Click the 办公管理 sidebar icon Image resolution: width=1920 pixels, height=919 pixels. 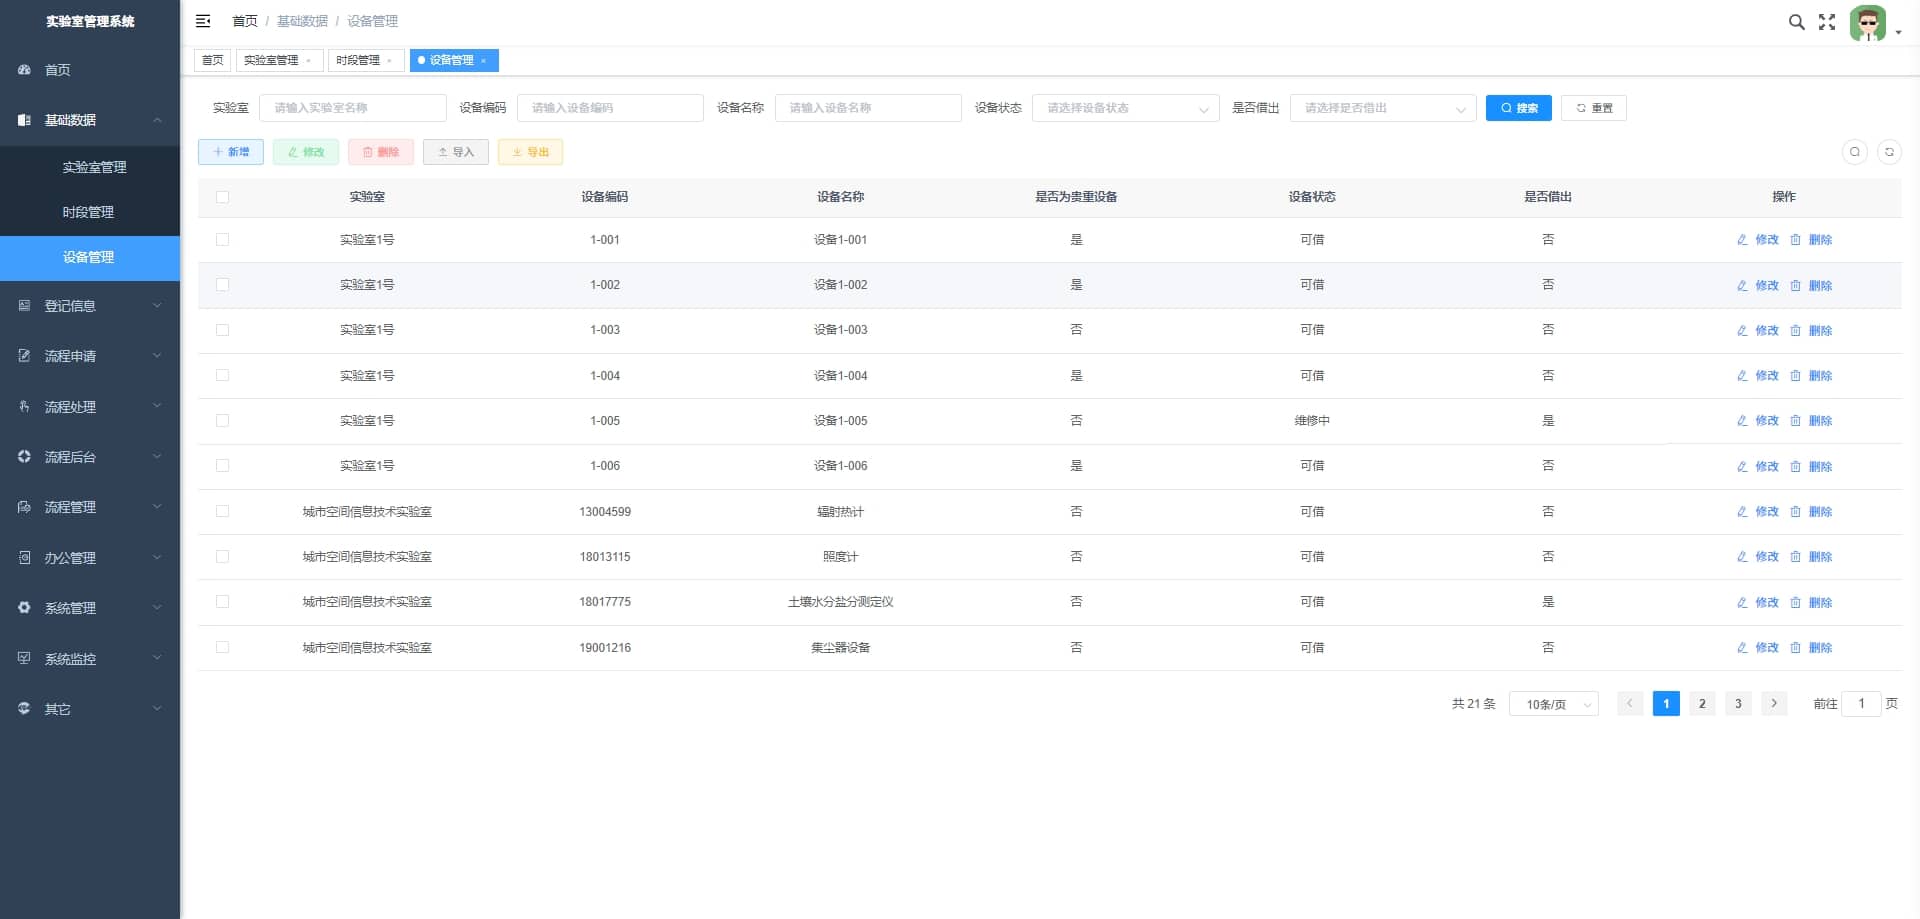coord(24,558)
